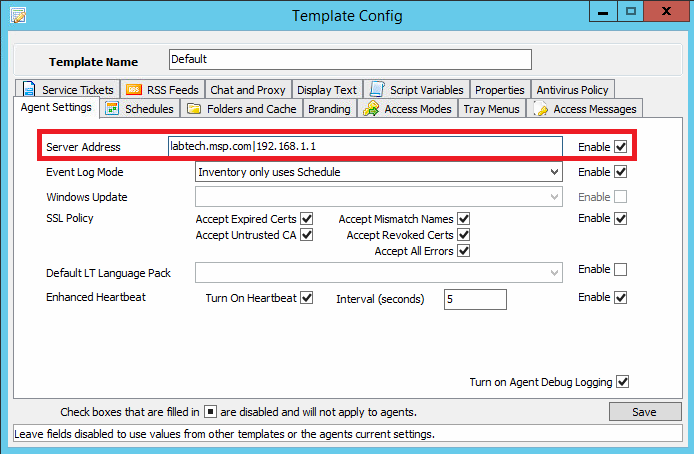Click the filled checkbox legend example

pos(210,412)
